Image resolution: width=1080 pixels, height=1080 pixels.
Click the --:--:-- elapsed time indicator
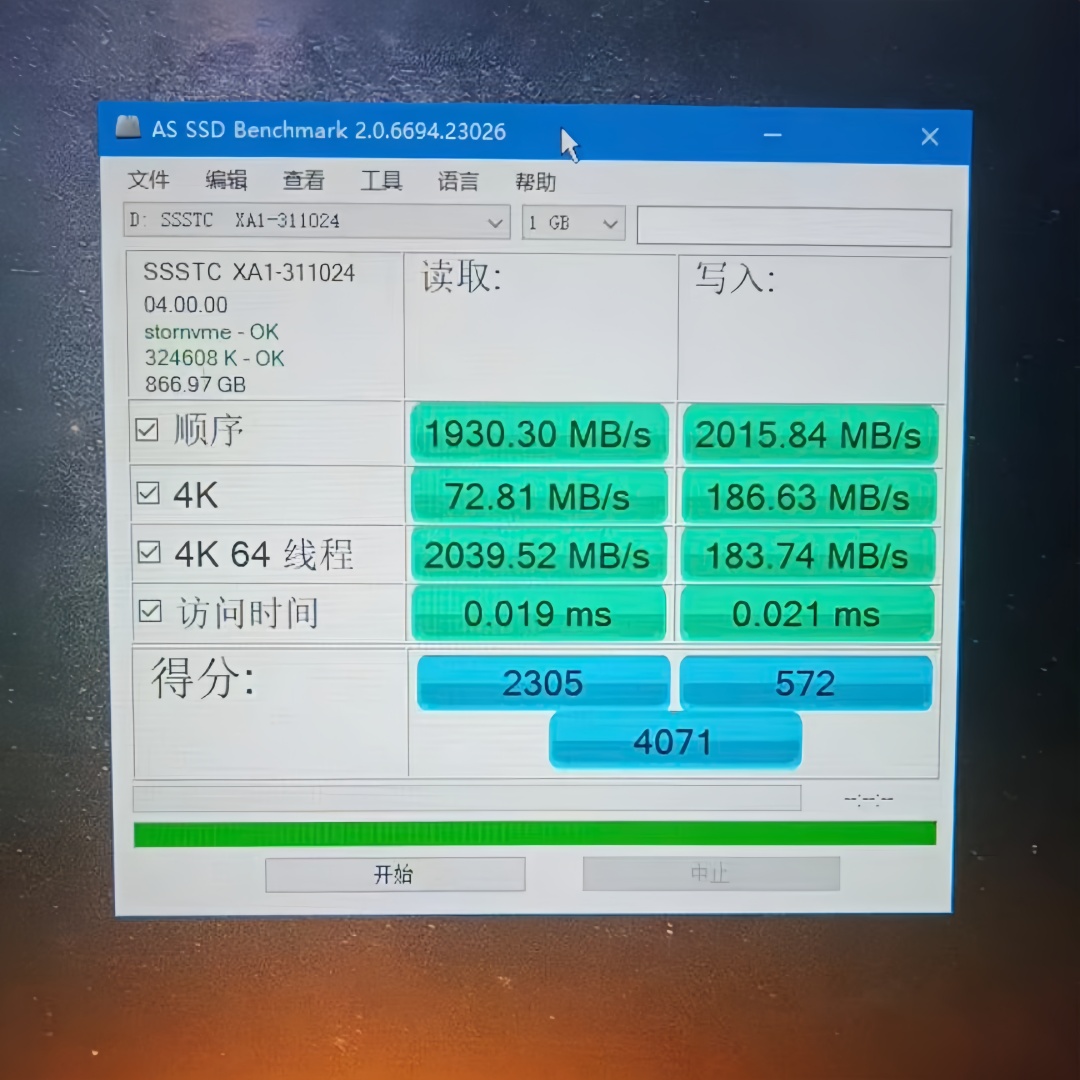[x=869, y=799]
